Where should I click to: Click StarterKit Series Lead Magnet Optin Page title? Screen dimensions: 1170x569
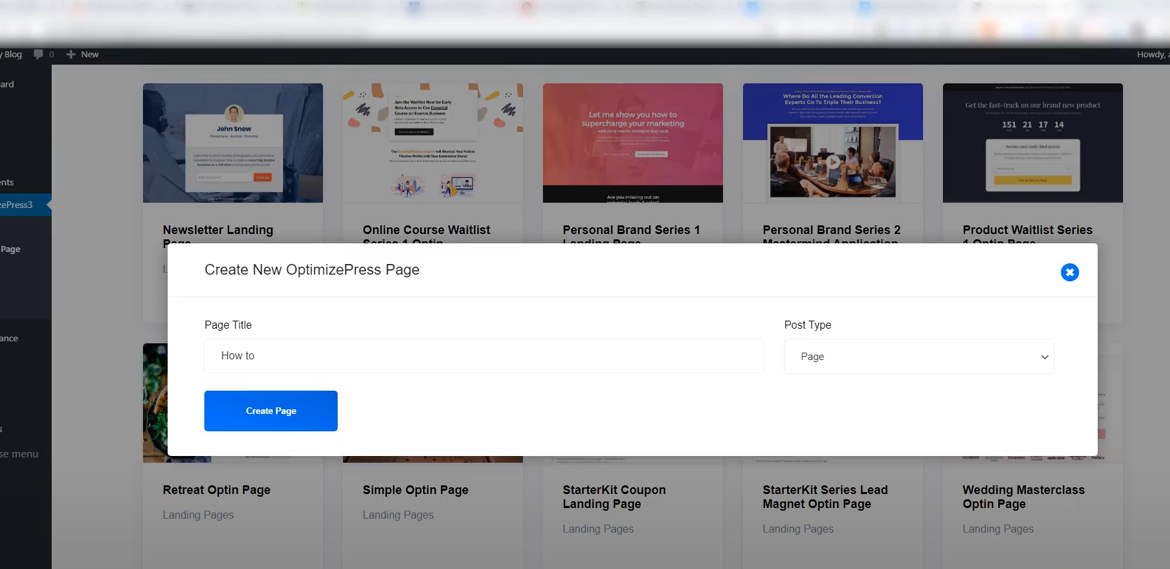[x=825, y=497]
